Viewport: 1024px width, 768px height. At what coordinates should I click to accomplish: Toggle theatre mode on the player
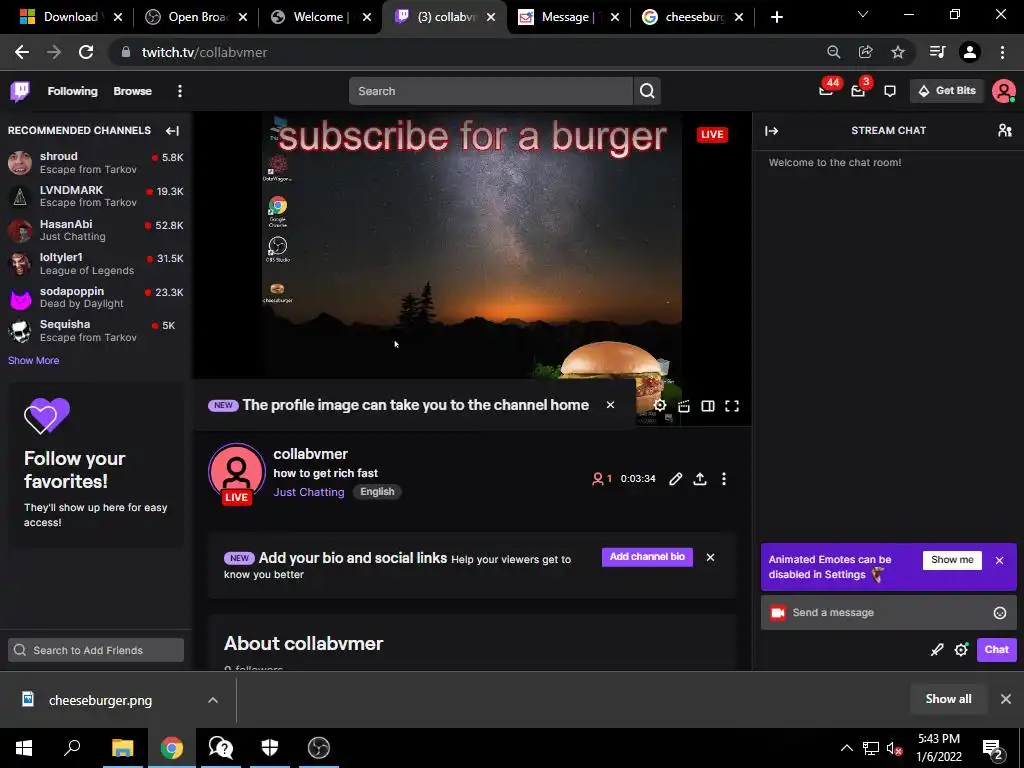coord(708,406)
